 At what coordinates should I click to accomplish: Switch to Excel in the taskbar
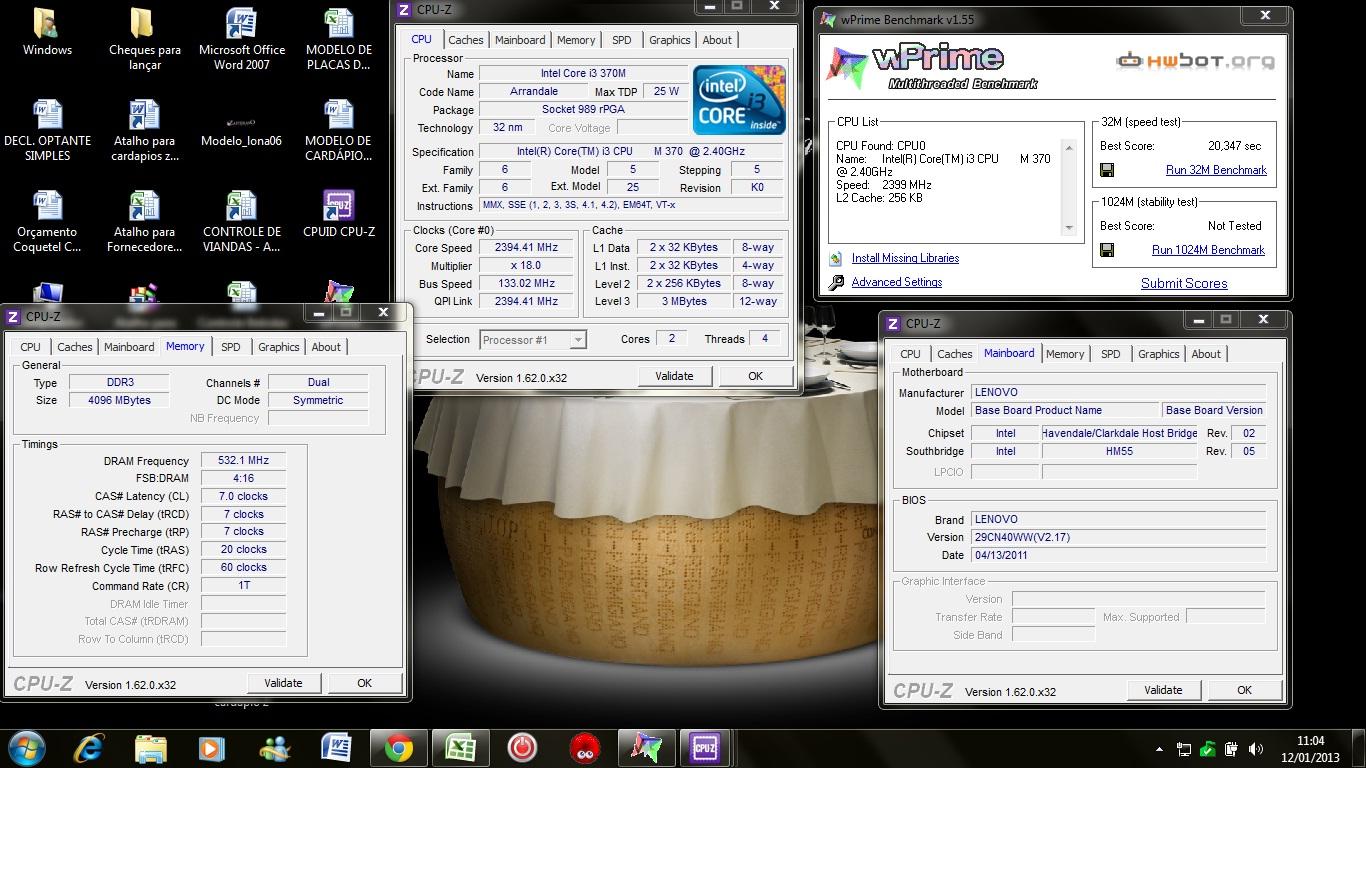tap(460, 748)
